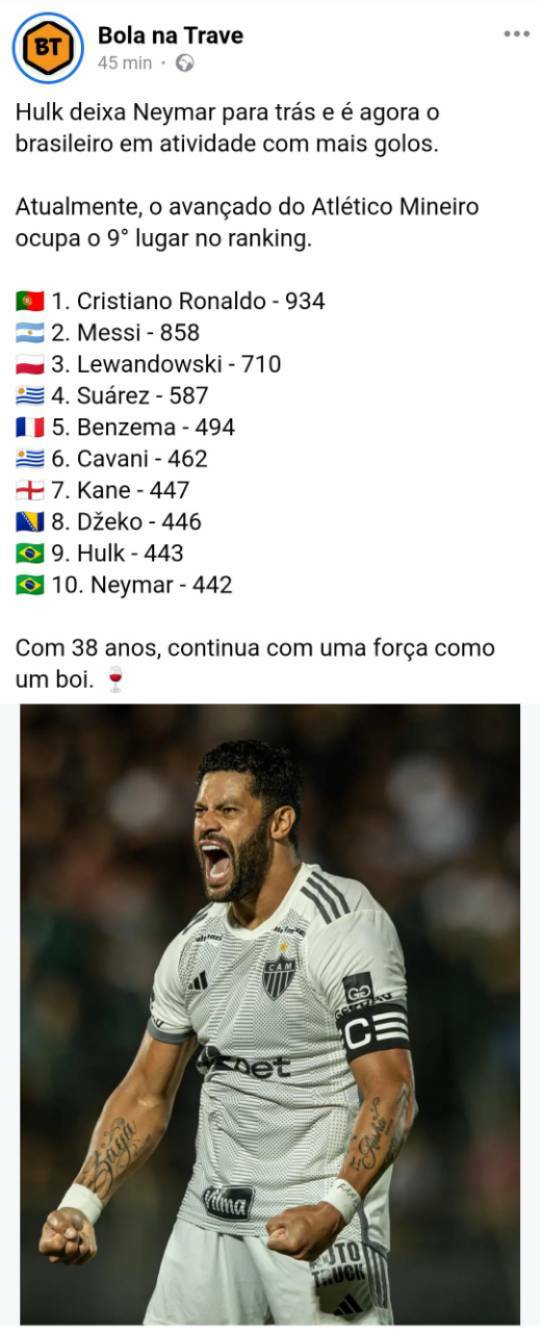Click the Uruguay flag beside Cavani
Viewport: 540px width, 1330px height.
30,459
